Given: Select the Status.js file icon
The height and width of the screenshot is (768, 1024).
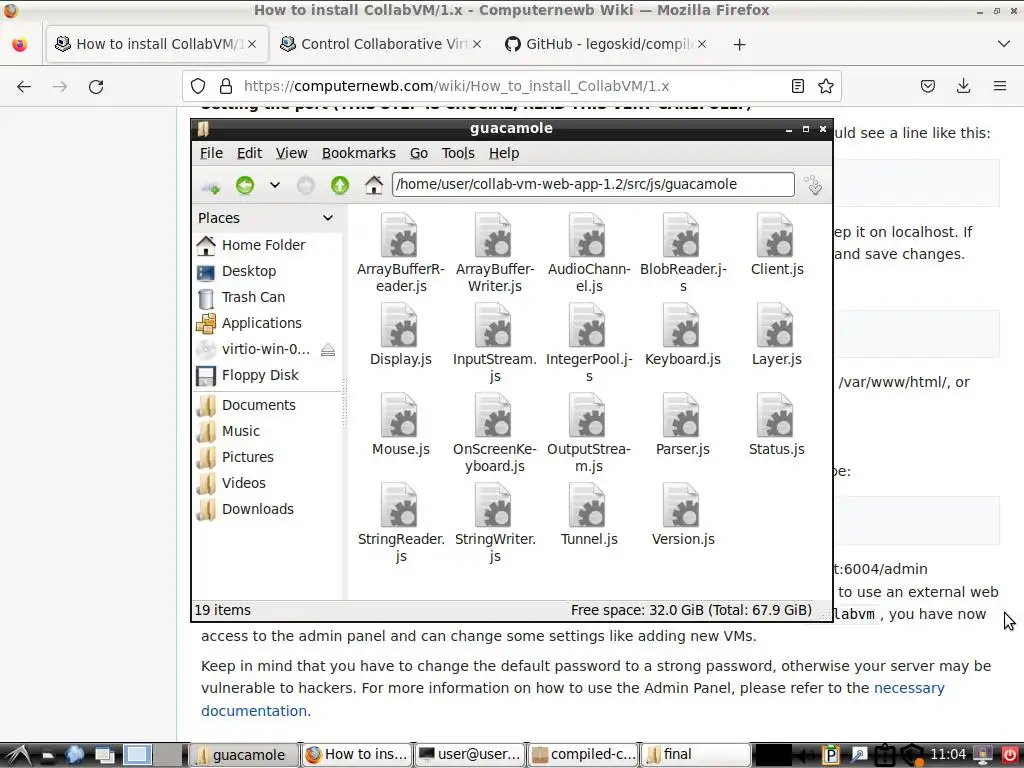Looking at the screenshot, I should 776,416.
